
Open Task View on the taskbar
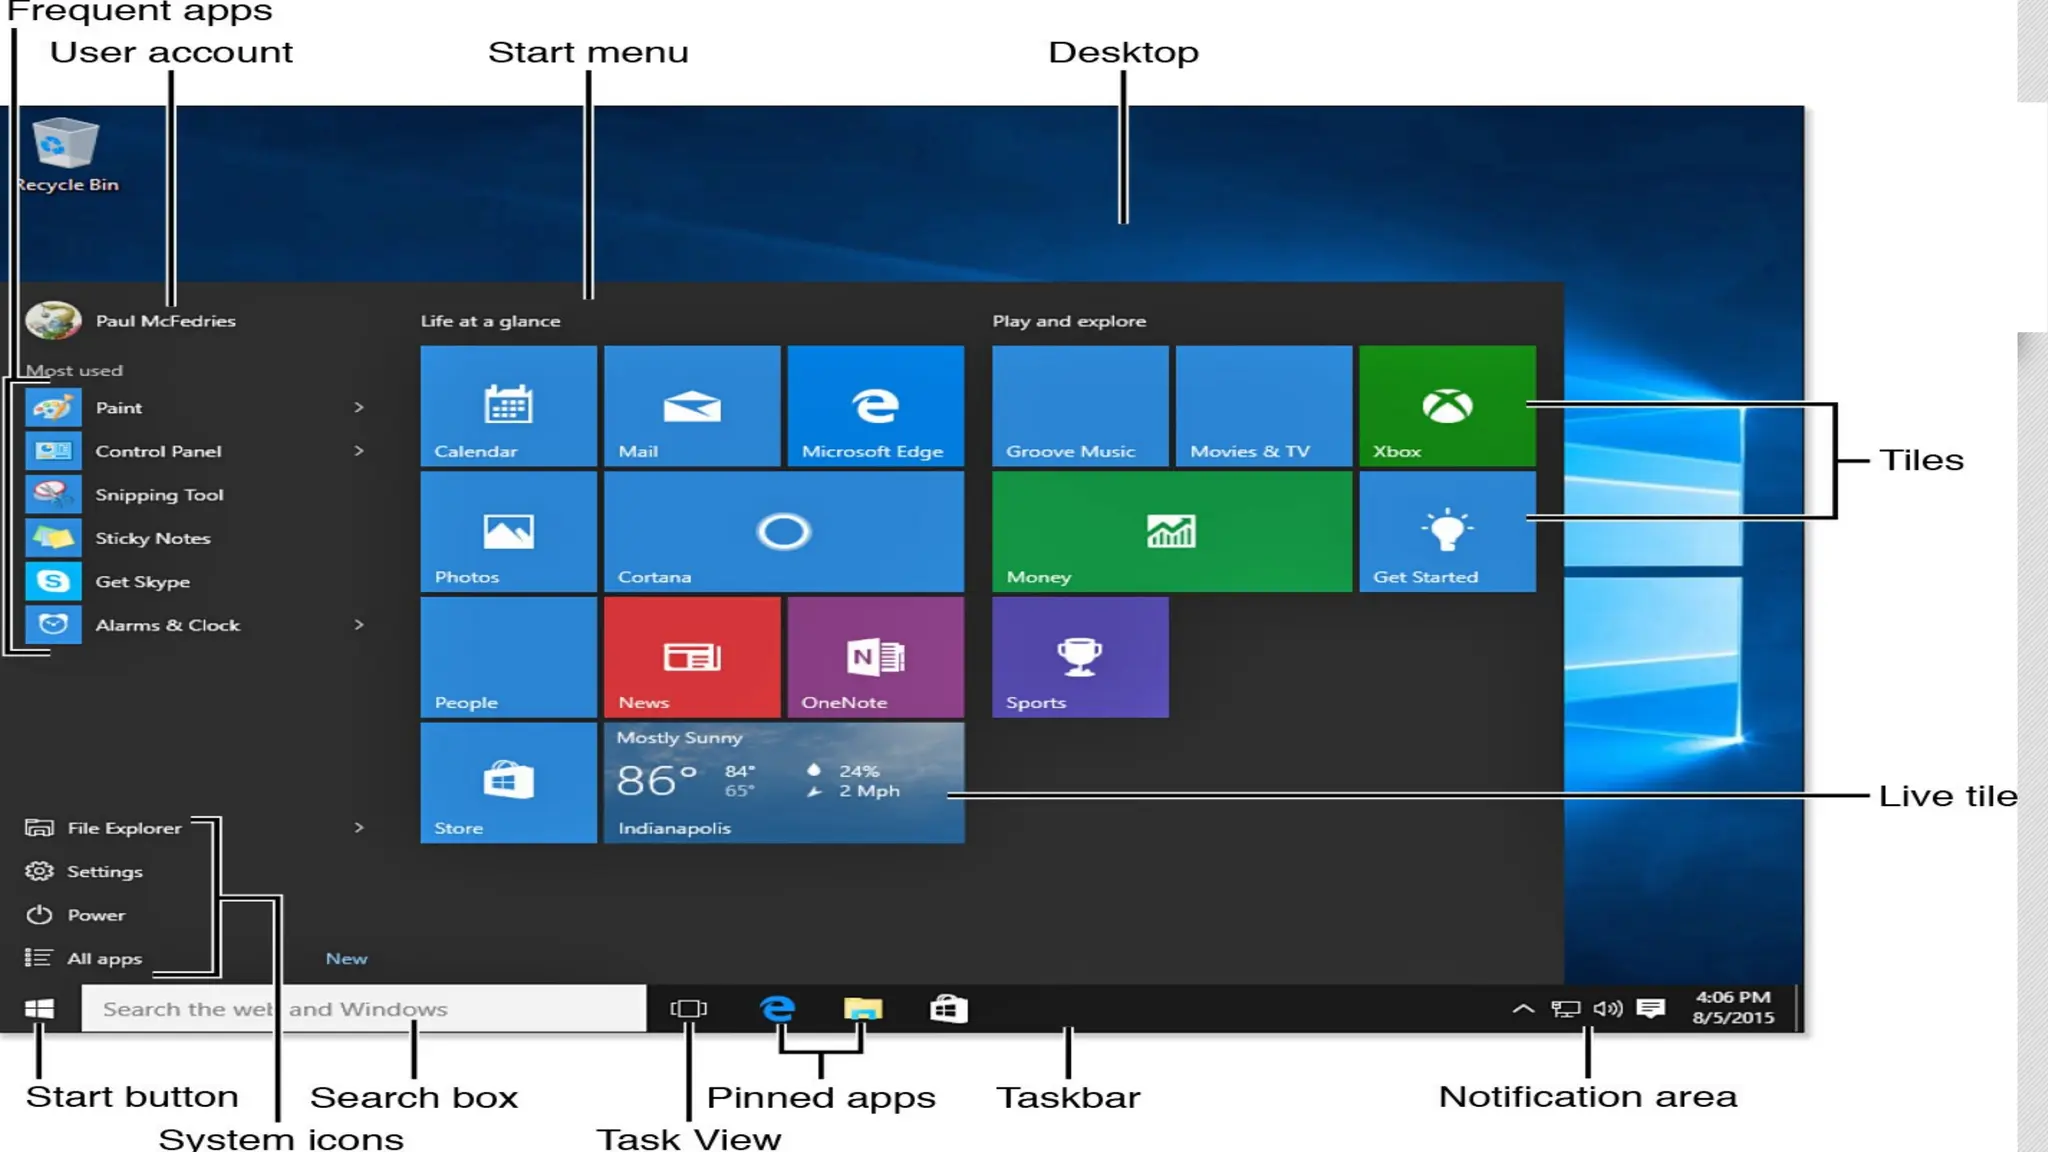[688, 1009]
